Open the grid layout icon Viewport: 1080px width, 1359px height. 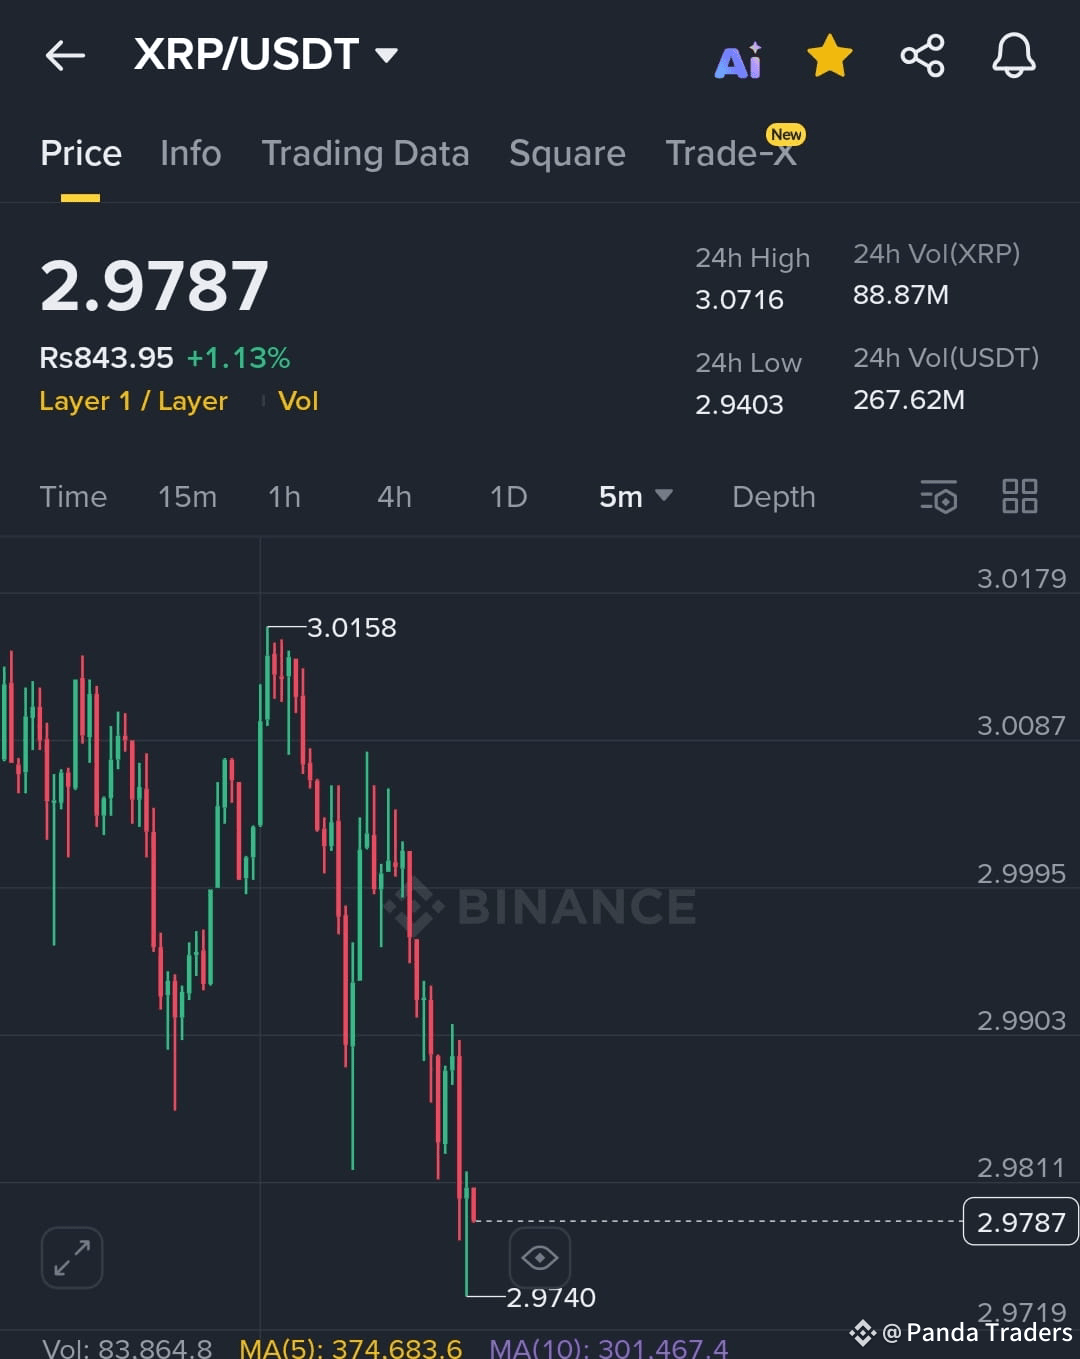coord(1020,496)
